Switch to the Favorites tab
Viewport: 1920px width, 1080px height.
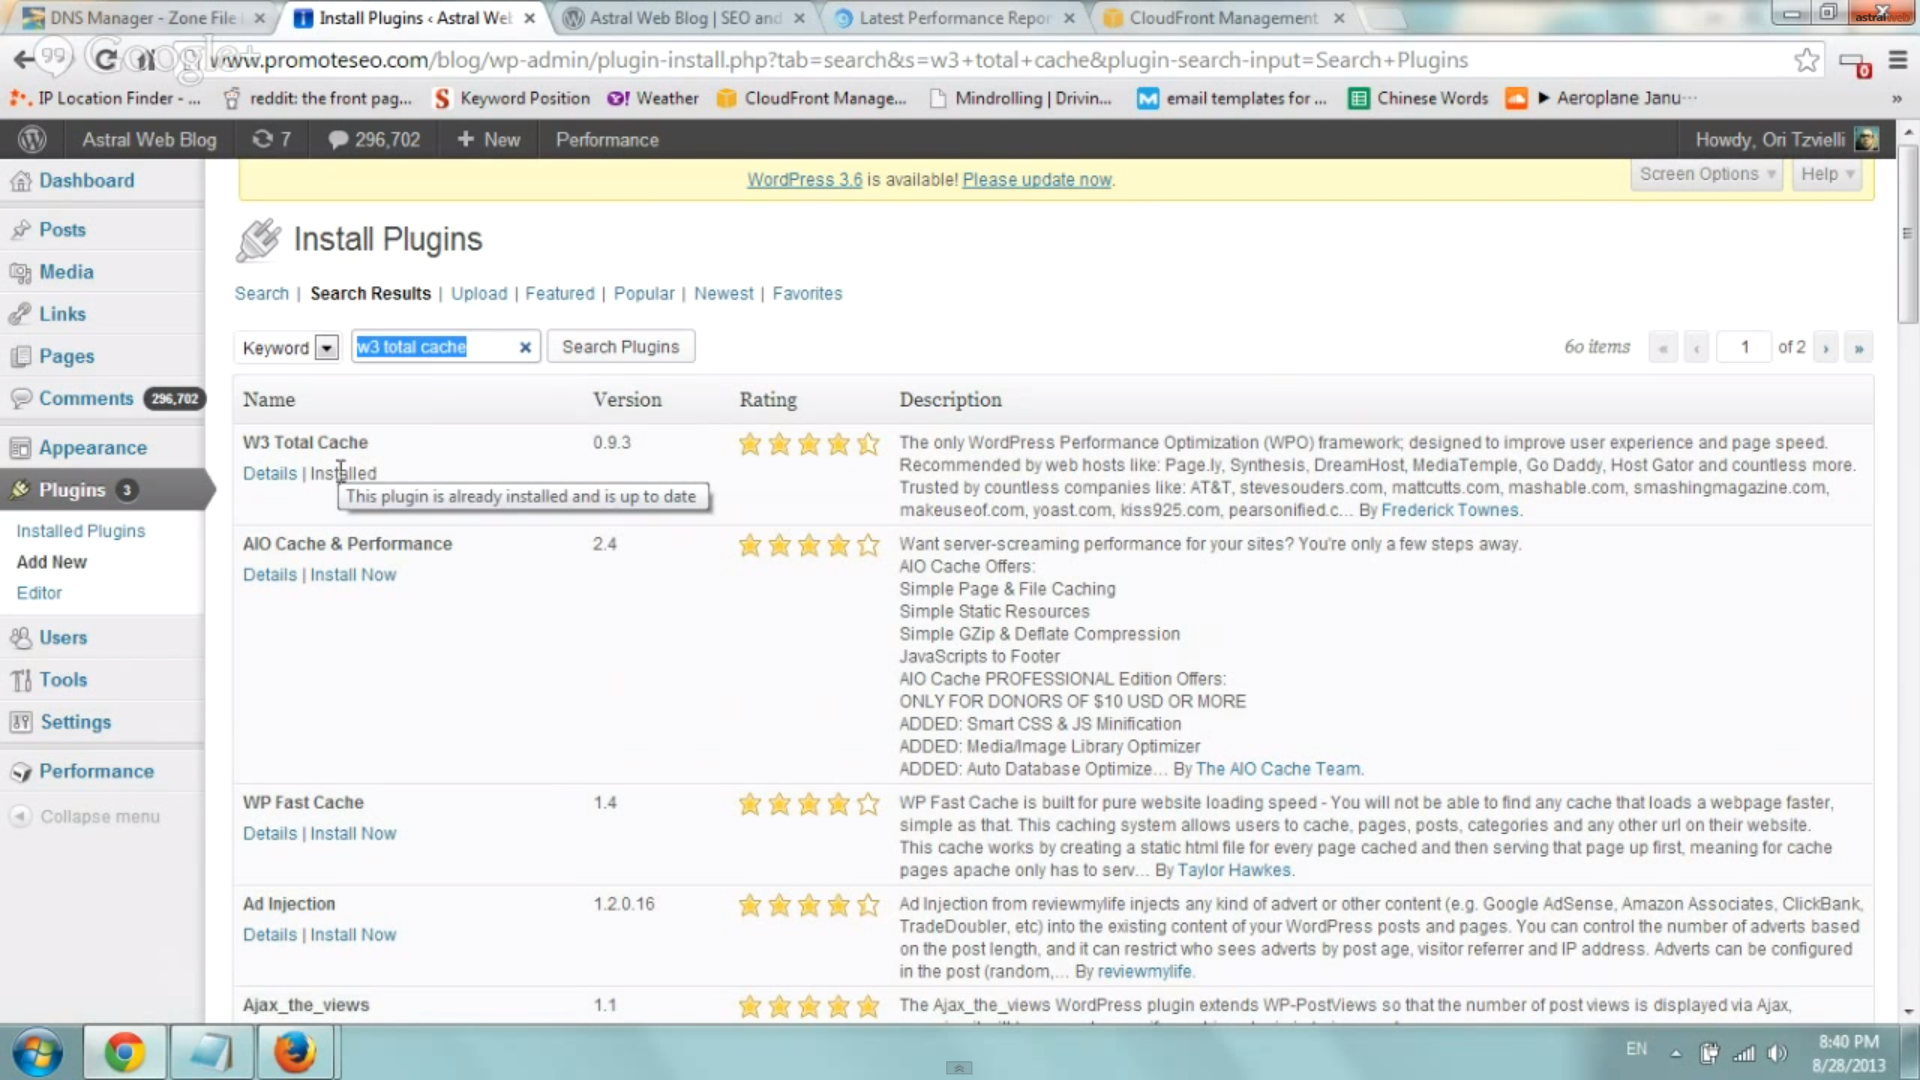(x=807, y=293)
